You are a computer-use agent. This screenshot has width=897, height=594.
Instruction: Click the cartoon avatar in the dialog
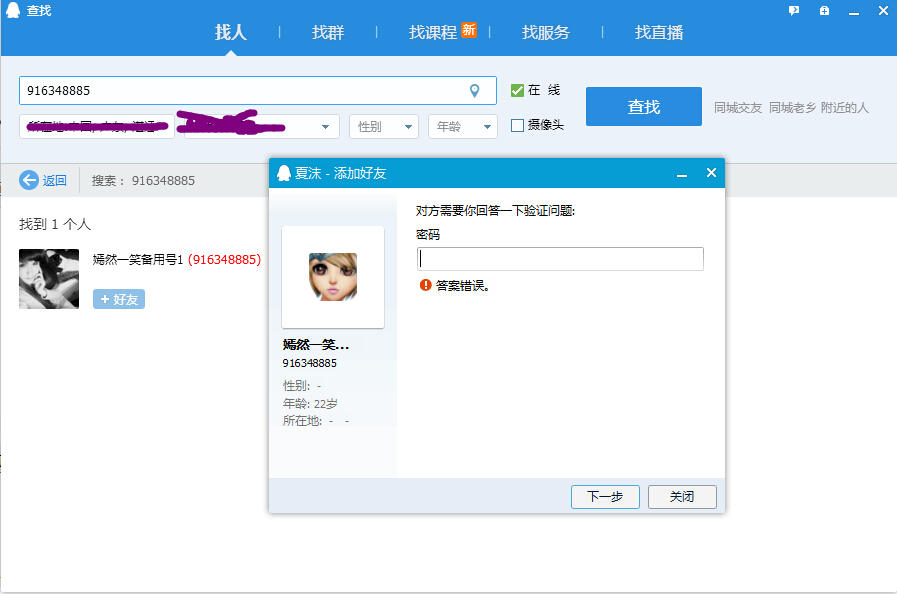click(333, 277)
